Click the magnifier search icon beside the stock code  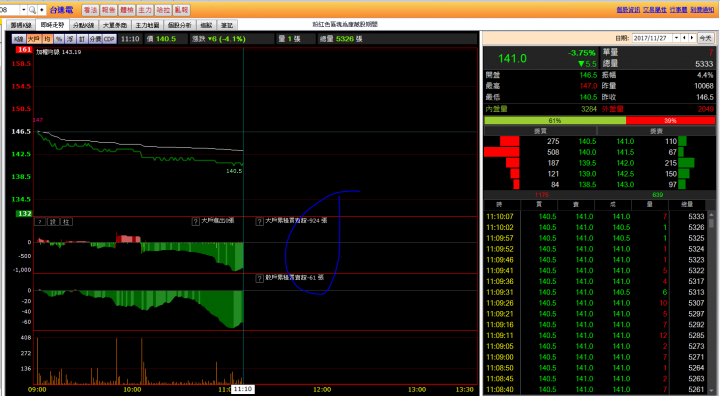pos(32,10)
